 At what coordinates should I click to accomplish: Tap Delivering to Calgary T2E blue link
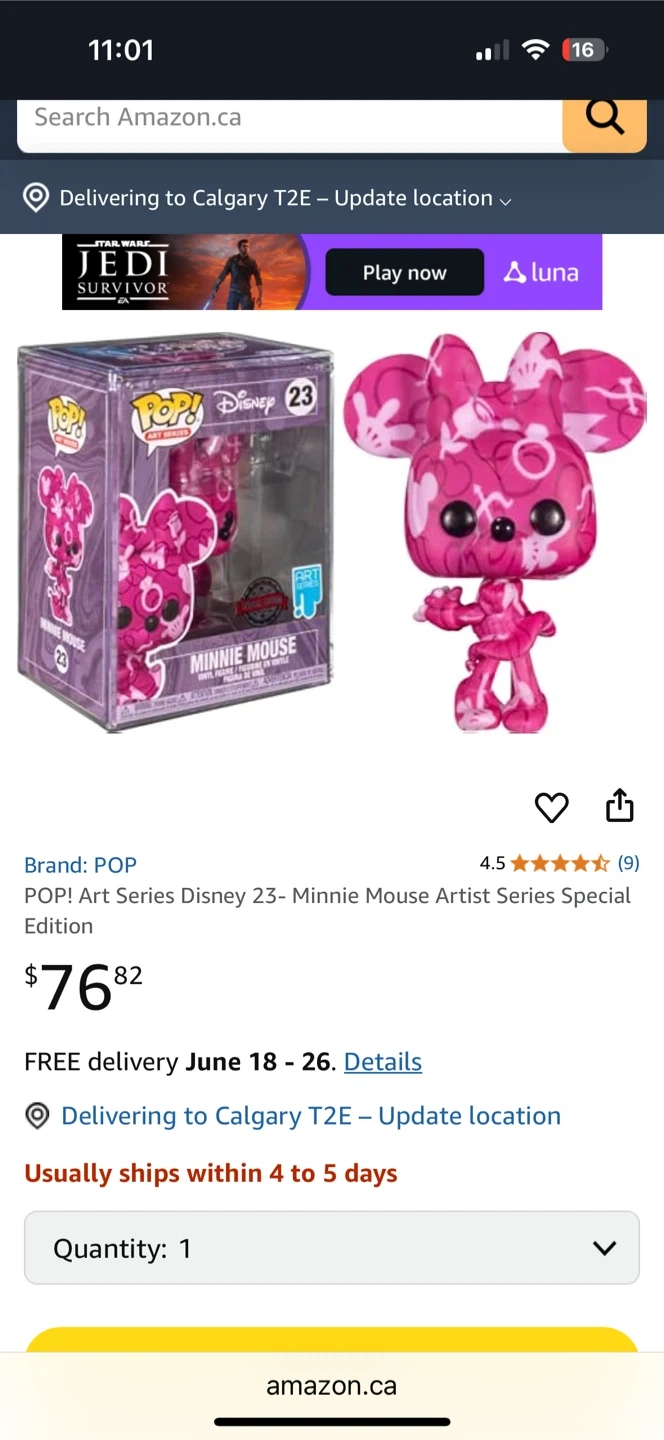click(x=311, y=1116)
